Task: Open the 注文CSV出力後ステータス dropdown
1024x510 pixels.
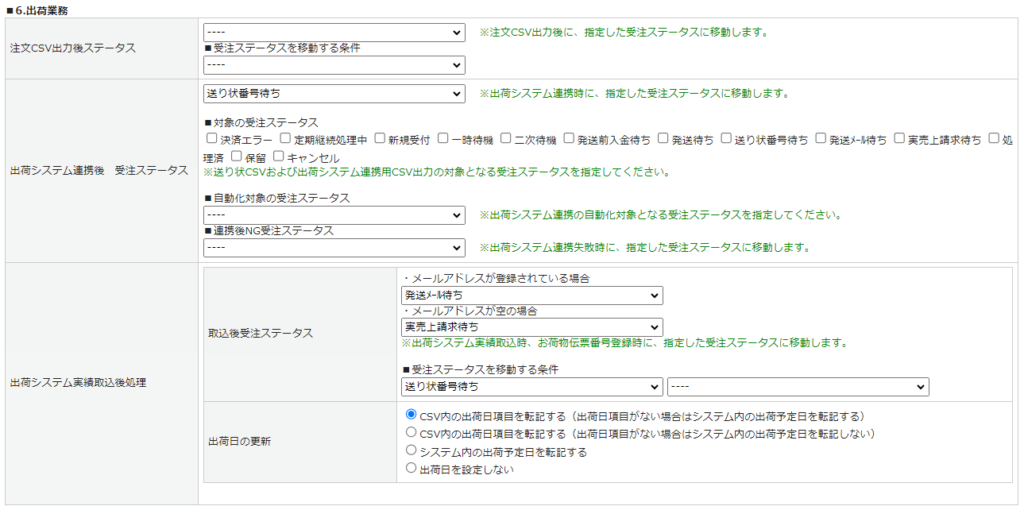Action: click(x=333, y=33)
